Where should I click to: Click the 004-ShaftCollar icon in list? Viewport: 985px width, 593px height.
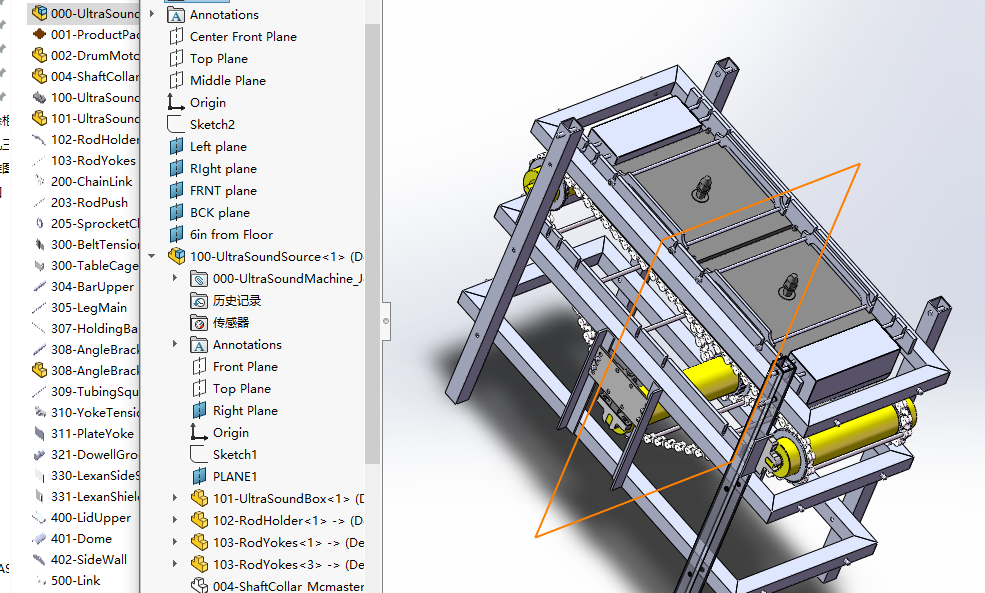39,76
